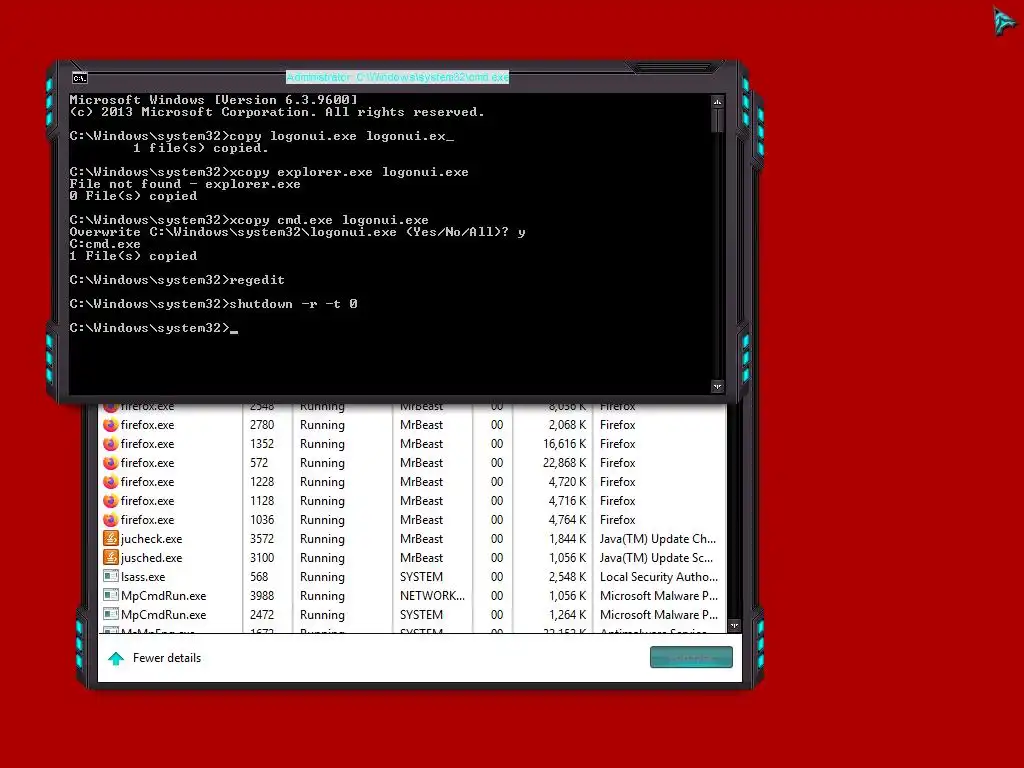This screenshot has width=1024, height=768.
Task: Select the jusched.exe process name
Action: coord(152,558)
